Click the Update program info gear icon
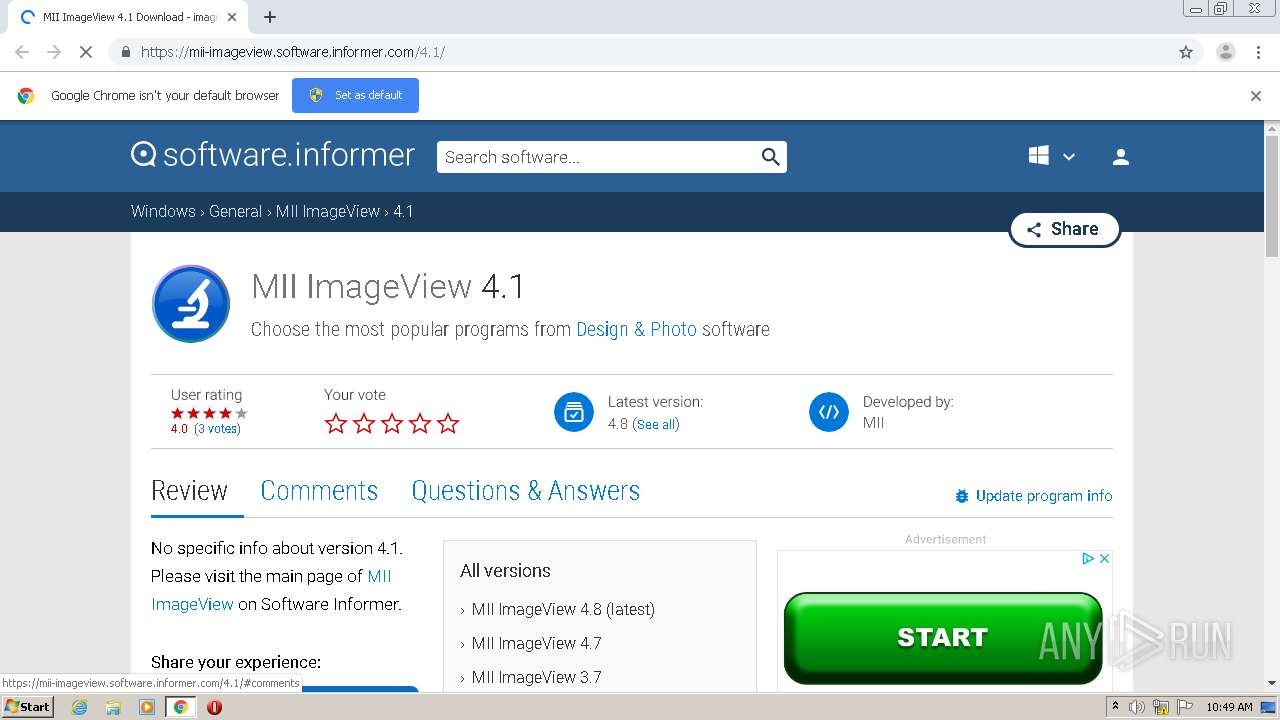This screenshot has height=720, width=1280. 962,496
